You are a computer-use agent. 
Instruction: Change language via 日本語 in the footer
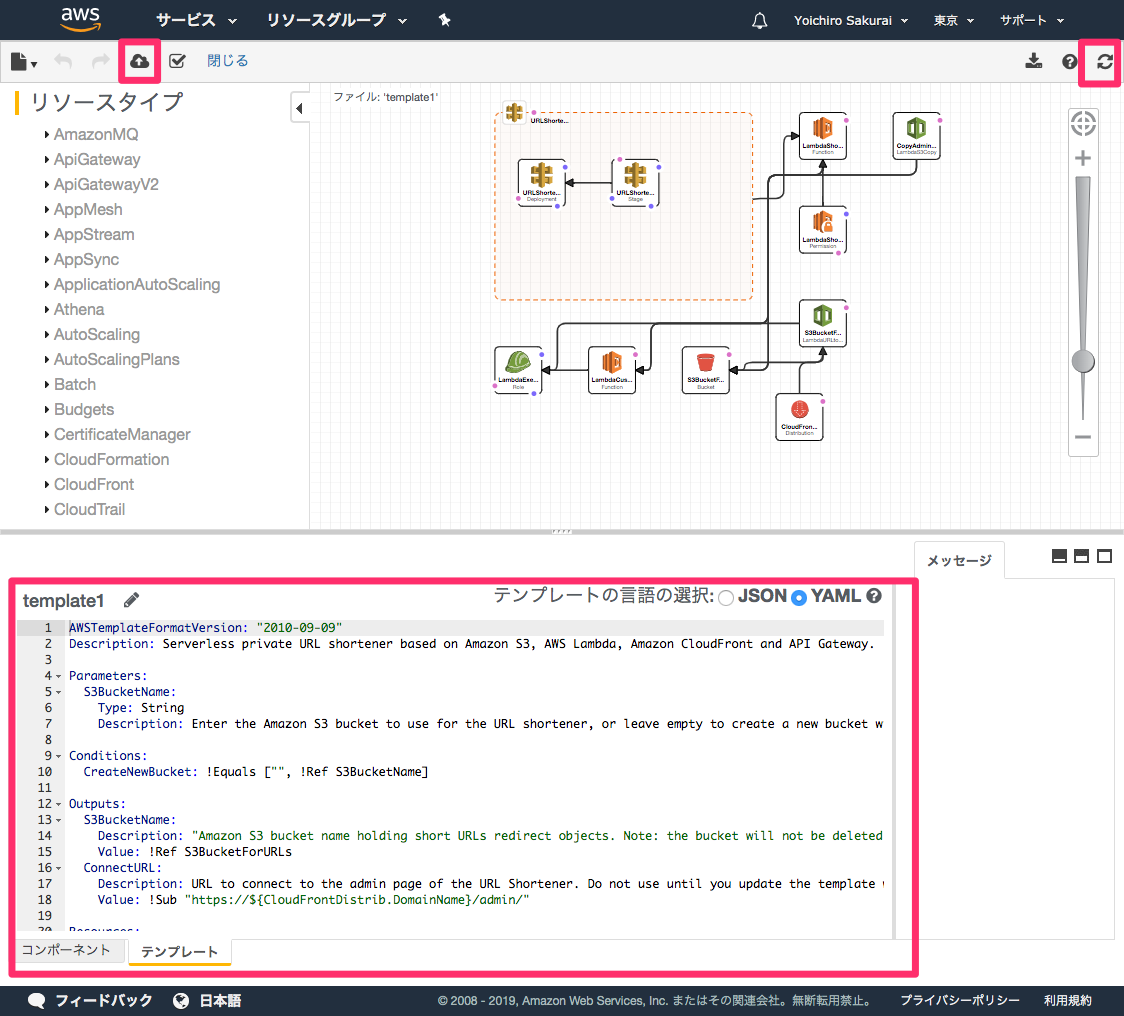pyautogui.click(x=207, y=1000)
